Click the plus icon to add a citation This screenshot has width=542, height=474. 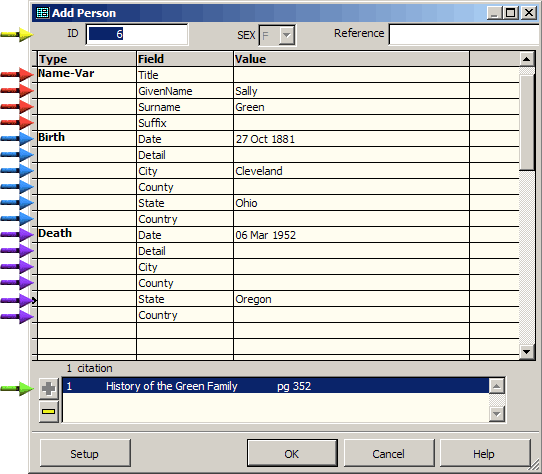(x=48, y=389)
